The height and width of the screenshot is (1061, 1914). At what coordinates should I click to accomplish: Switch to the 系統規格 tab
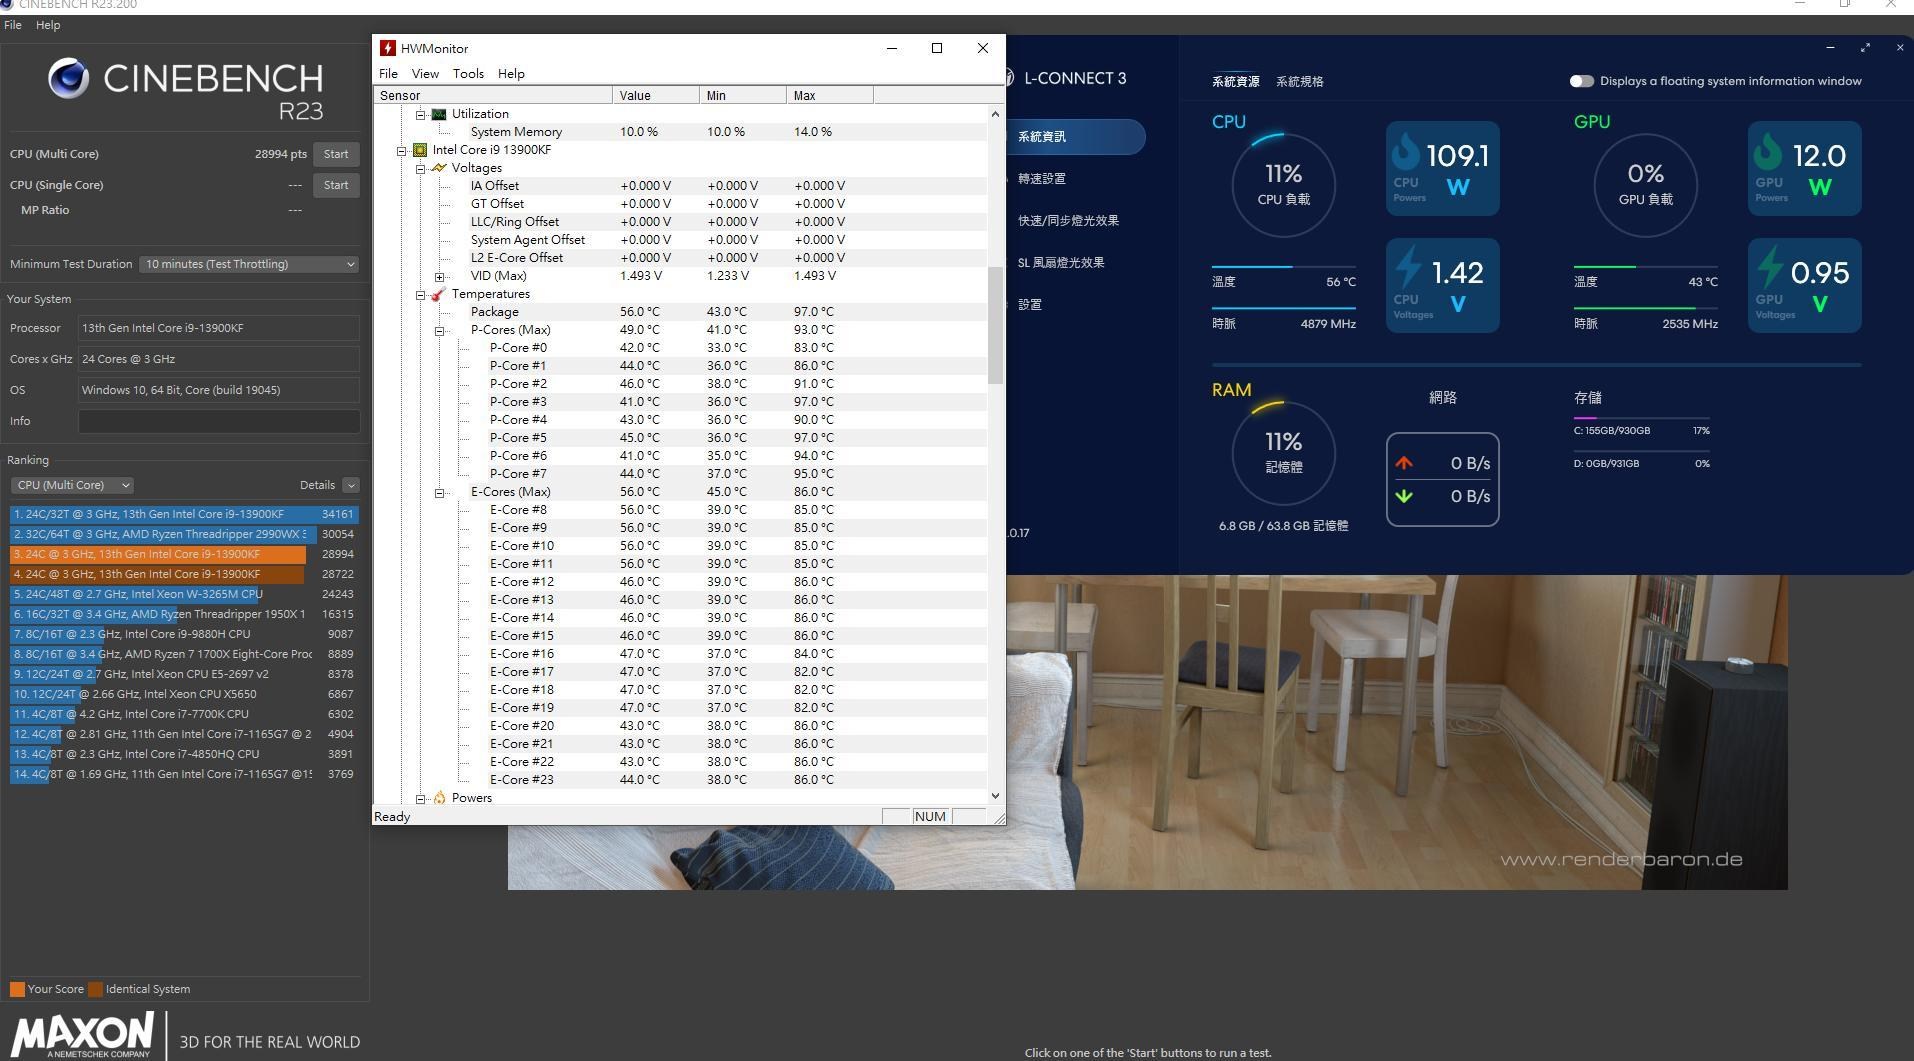(1299, 82)
